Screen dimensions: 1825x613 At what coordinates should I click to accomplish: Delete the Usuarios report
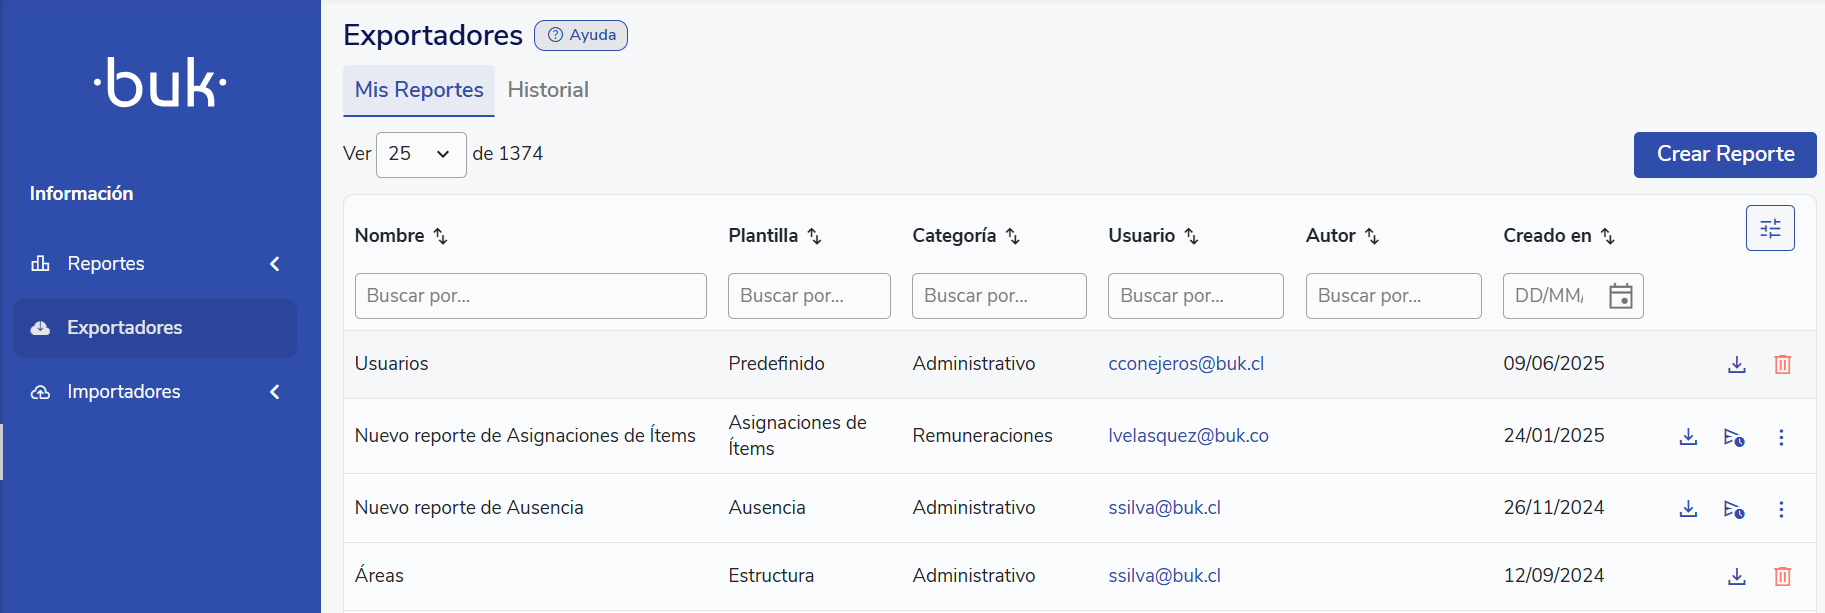[x=1782, y=365]
